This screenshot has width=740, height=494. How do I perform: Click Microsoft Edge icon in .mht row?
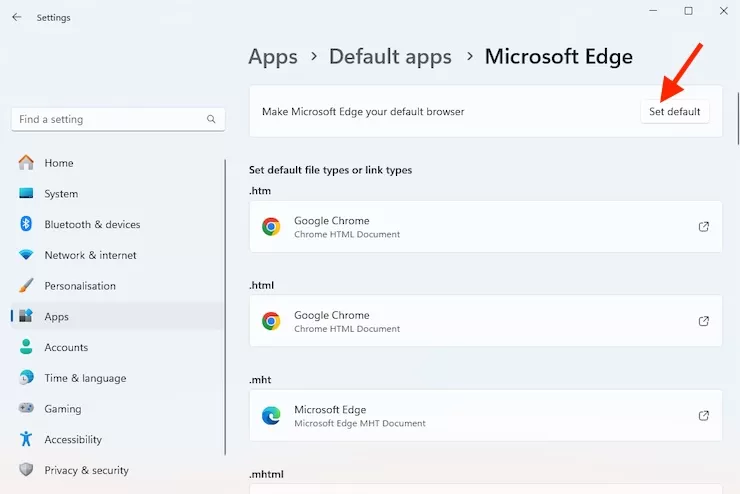click(x=271, y=415)
